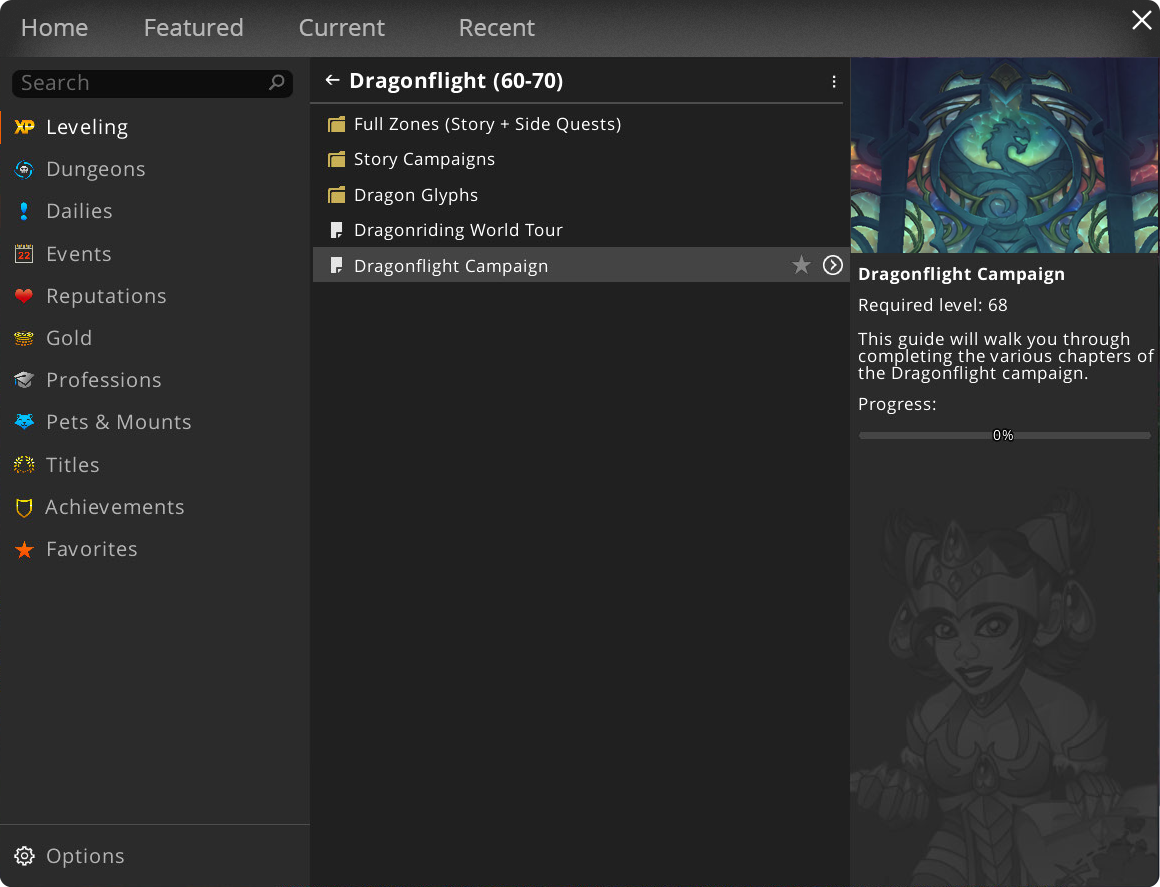Viewport: 1160px width, 887px height.
Task: Switch to the Featured tab
Action: 193,27
